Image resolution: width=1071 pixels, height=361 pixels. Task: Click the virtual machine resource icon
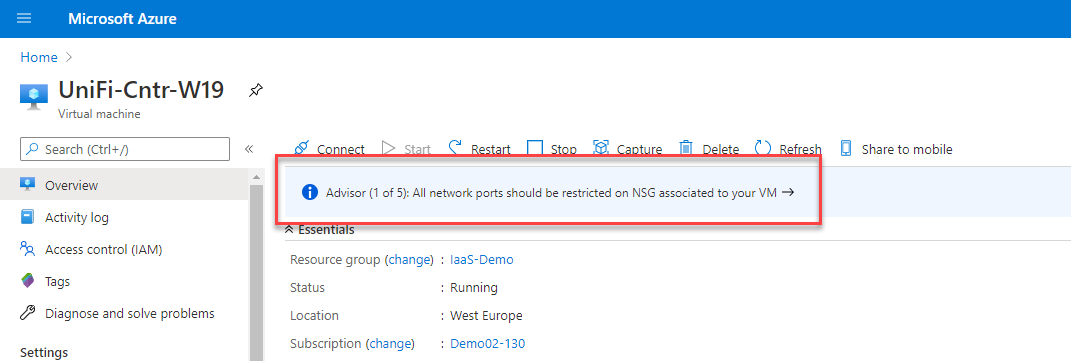(x=34, y=97)
